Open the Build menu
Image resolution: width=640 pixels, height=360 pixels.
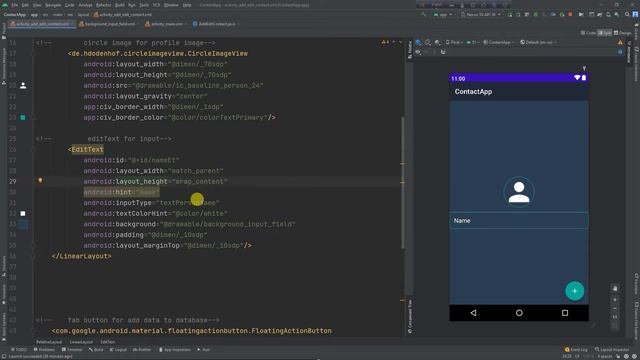[120, 5]
